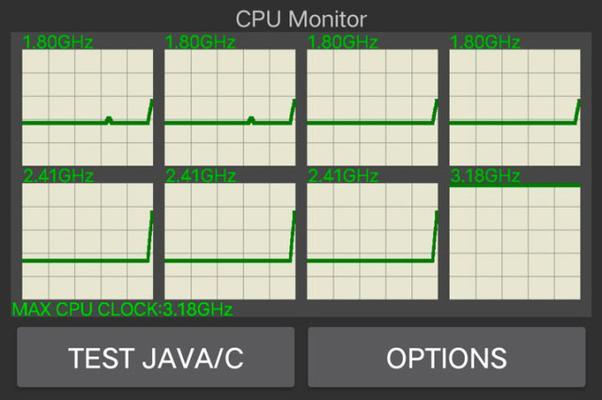
Task: Click the small spike in first core graph
Action: pos(109,120)
